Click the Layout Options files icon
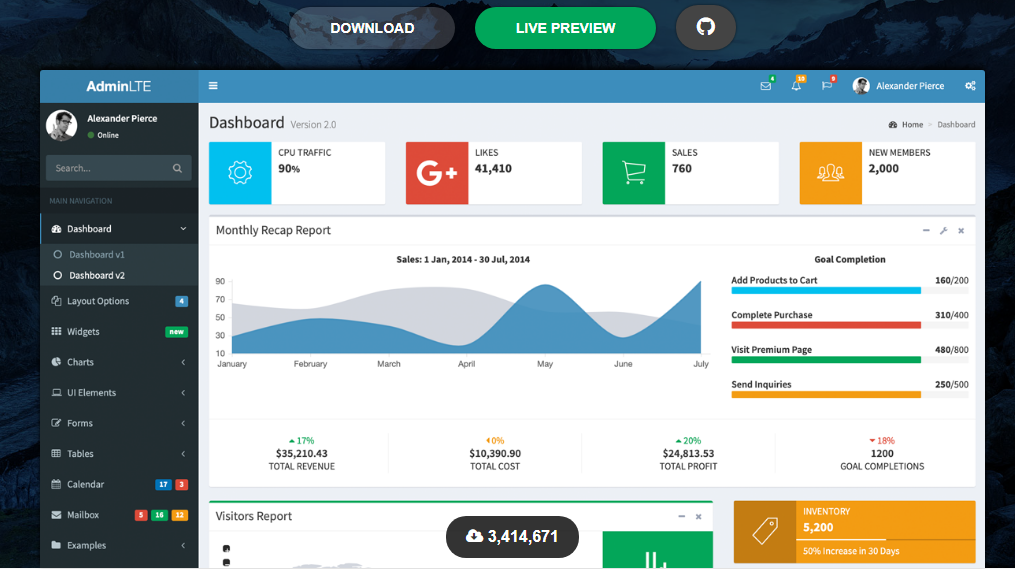This screenshot has width=1015, height=569. tap(56, 301)
